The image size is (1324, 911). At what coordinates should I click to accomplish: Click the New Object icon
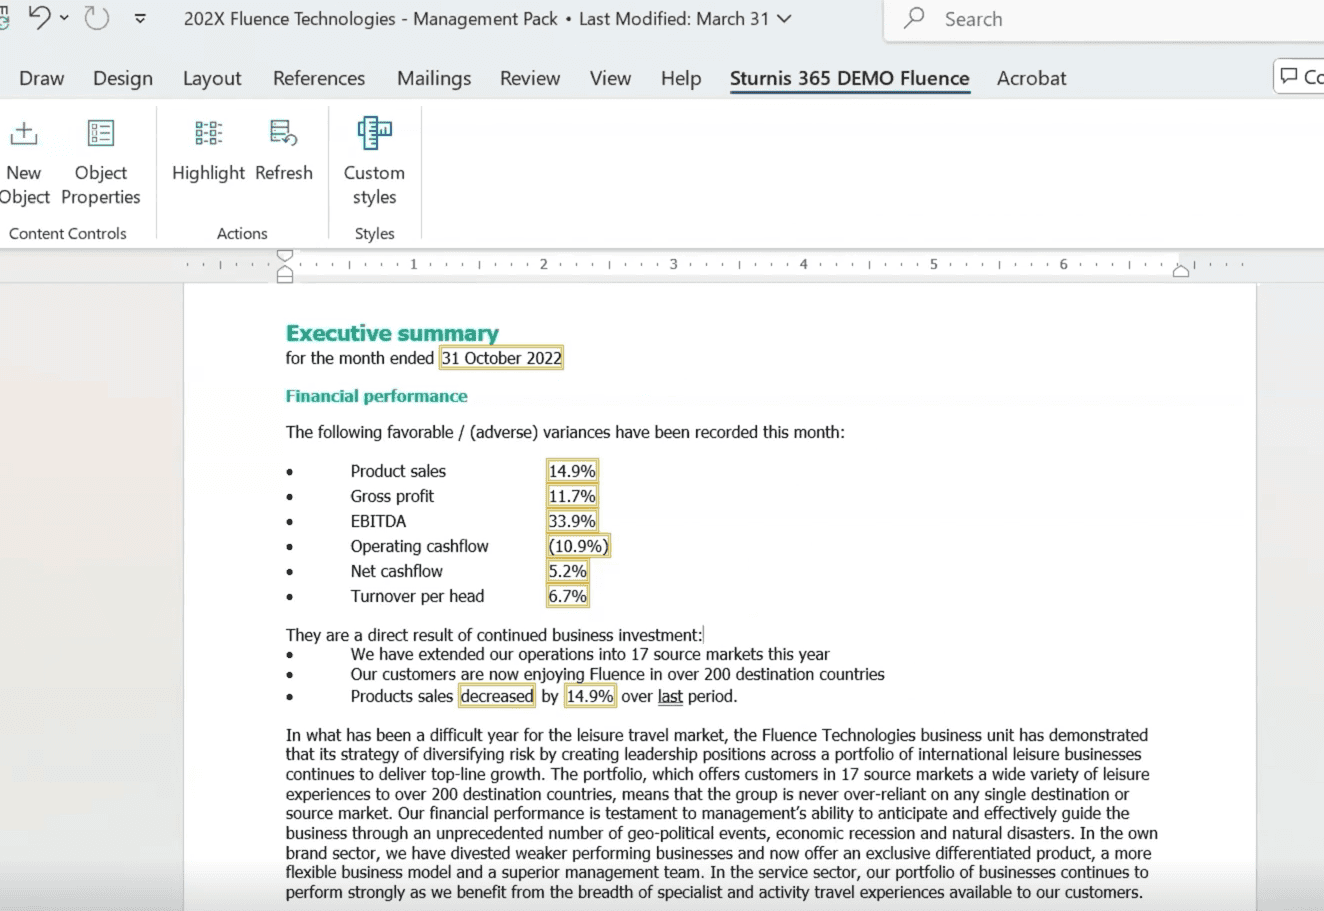(24, 133)
